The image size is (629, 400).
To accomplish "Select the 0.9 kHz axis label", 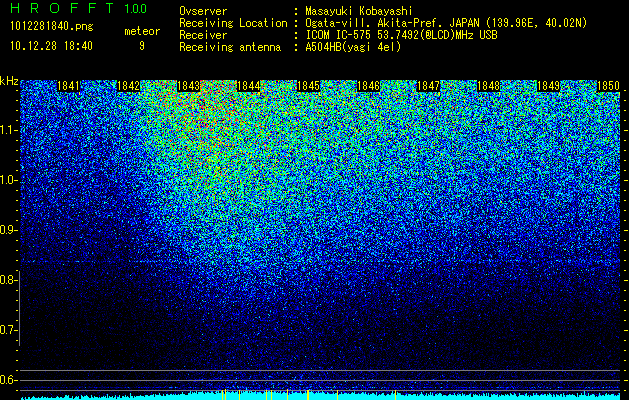I will 8,230.
